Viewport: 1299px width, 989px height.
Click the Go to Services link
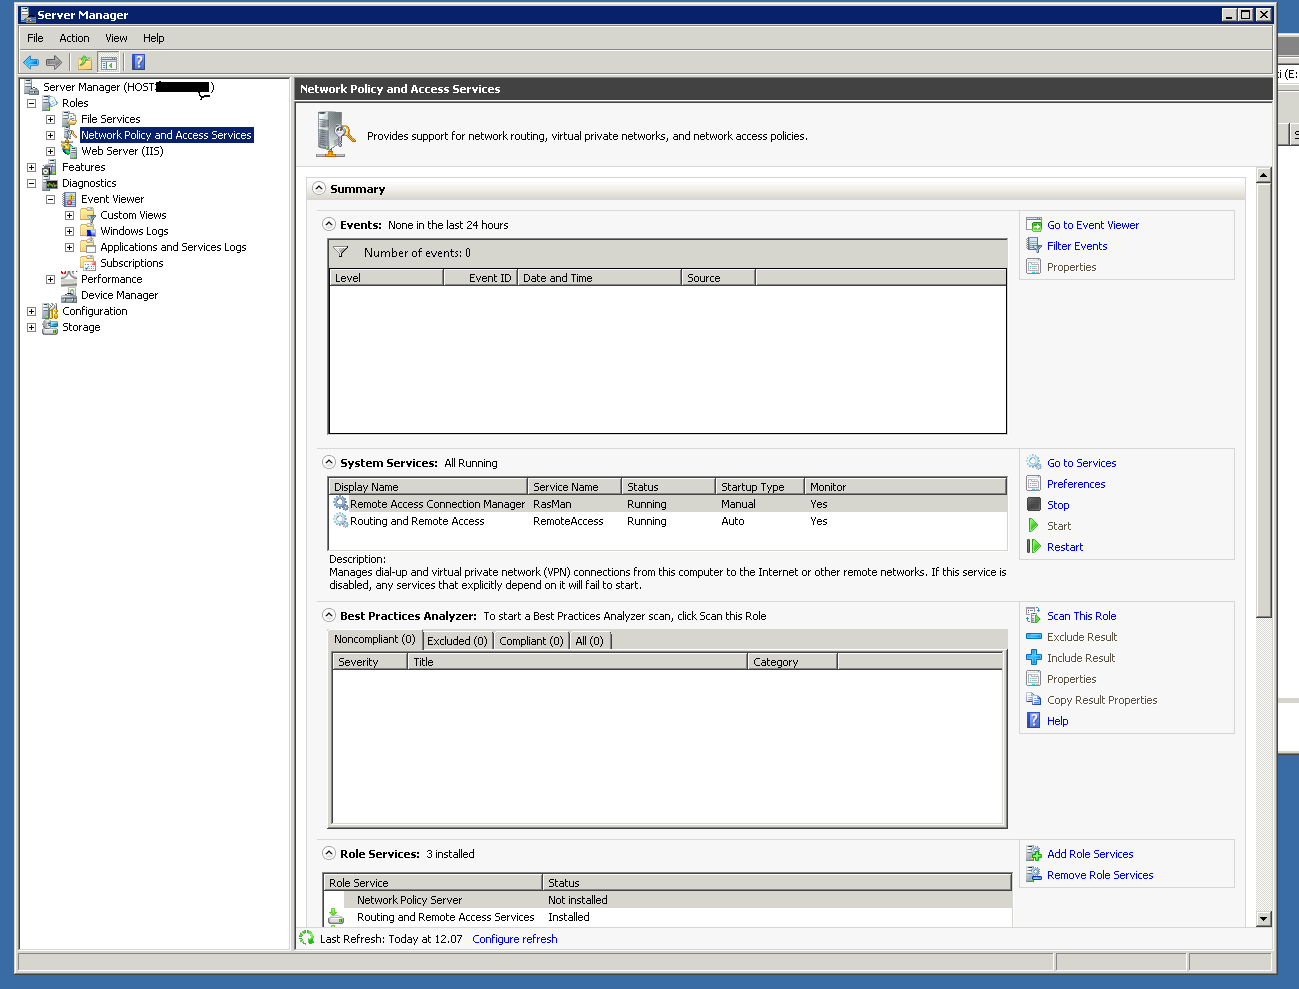point(1082,463)
